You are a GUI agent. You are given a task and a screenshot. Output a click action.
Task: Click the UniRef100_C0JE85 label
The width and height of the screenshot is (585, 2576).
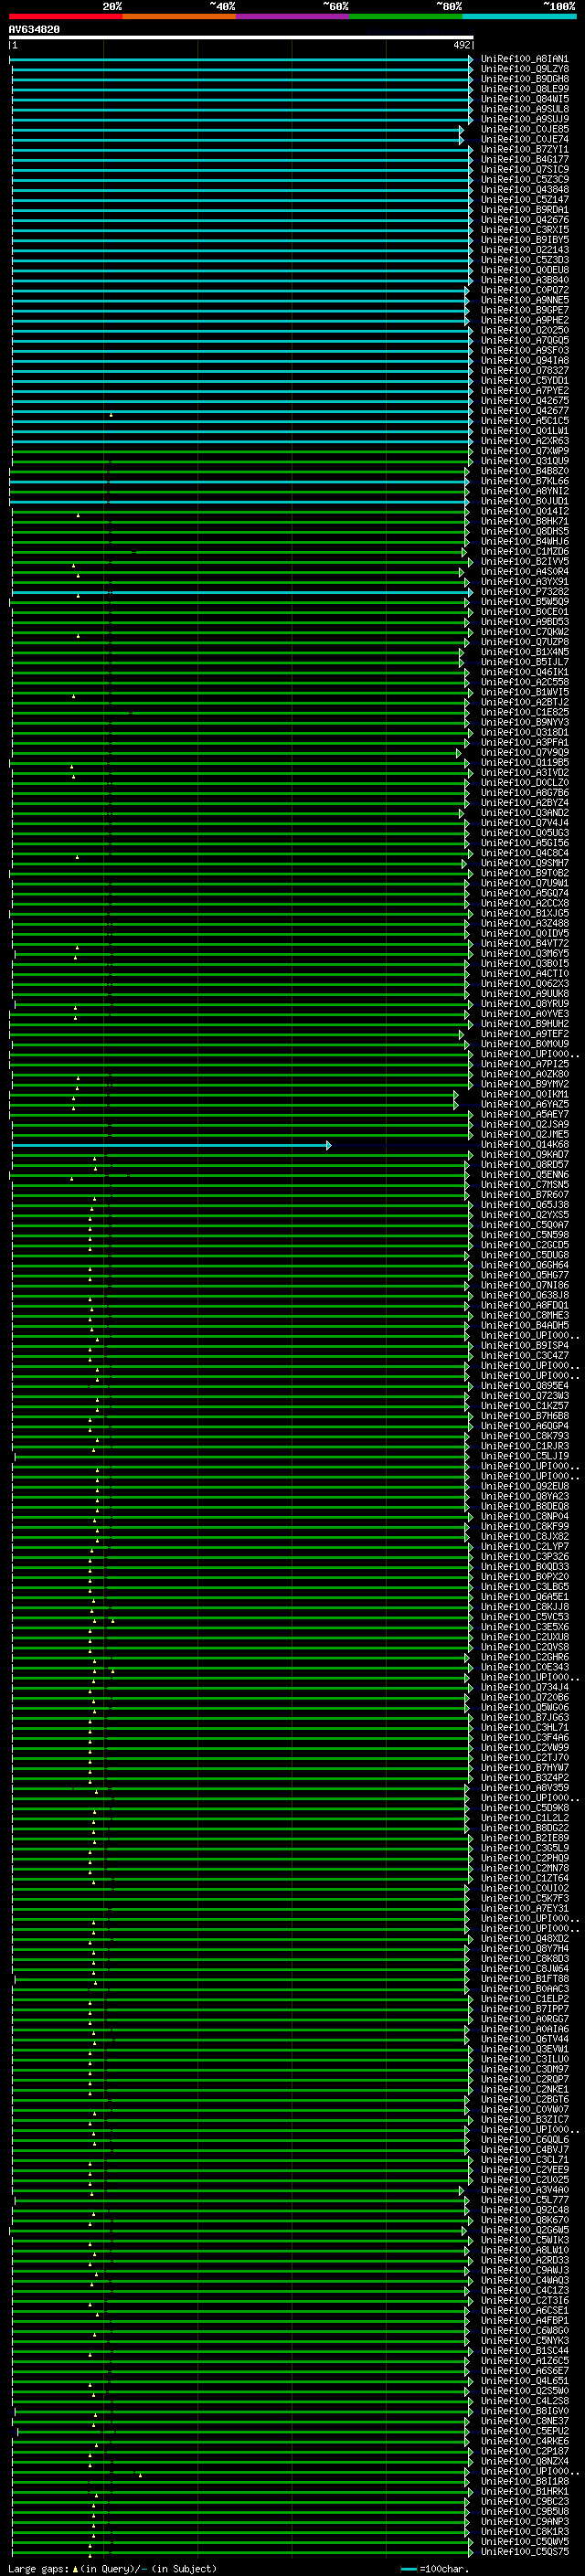point(525,129)
